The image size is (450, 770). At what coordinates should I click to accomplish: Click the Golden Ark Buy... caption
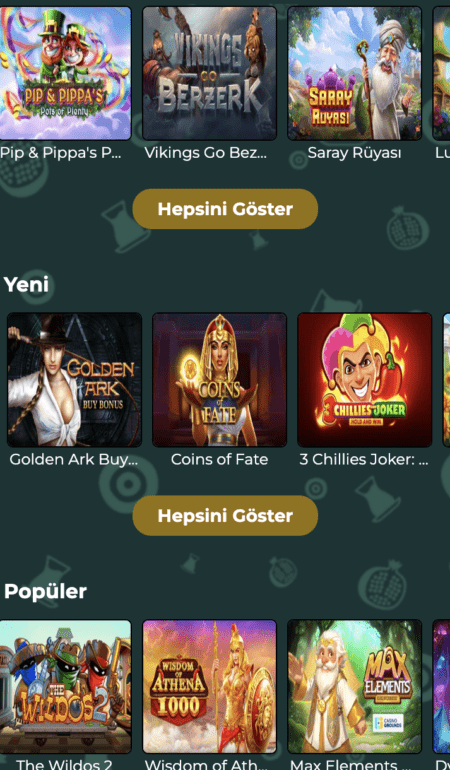point(74,460)
